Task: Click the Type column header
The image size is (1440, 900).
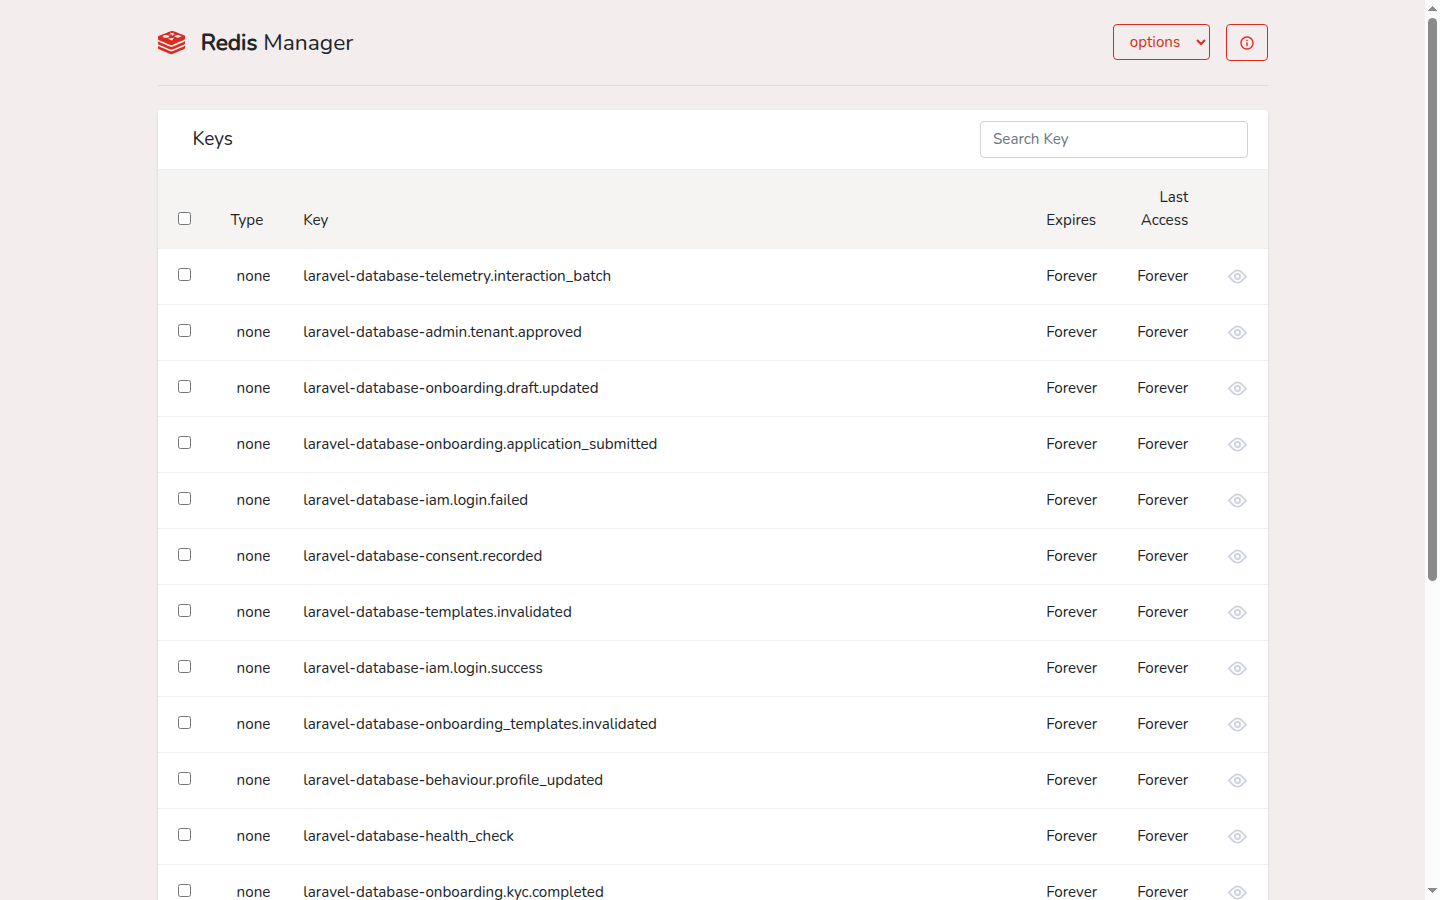Action: tap(247, 220)
